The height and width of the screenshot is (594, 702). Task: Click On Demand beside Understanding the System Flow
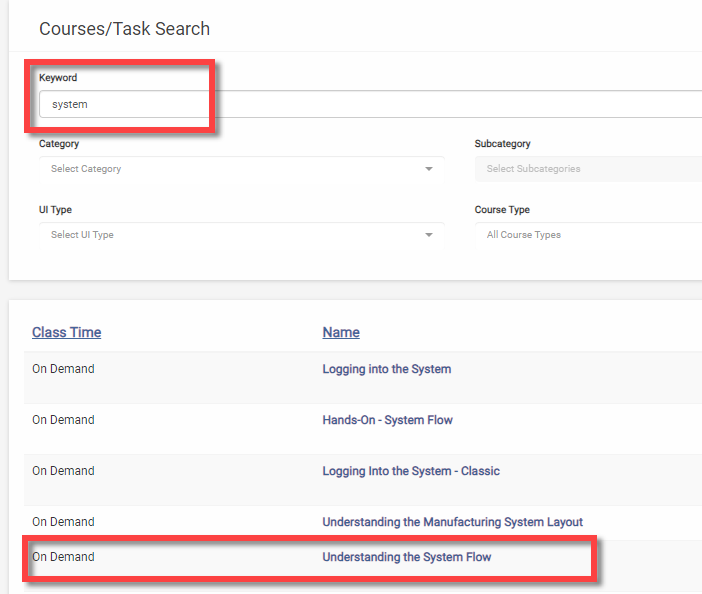coord(63,557)
